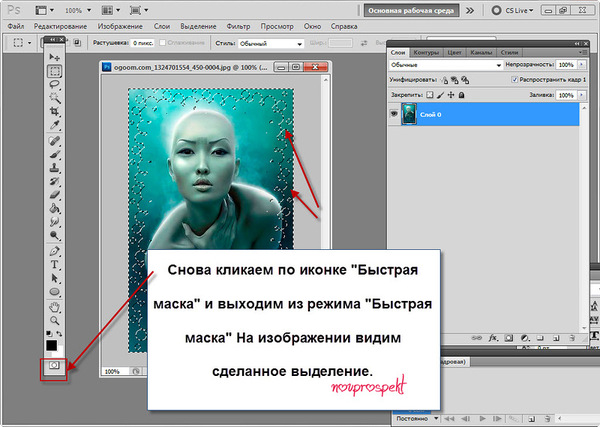Toggle unify layer visibility icon

(455, 80)
